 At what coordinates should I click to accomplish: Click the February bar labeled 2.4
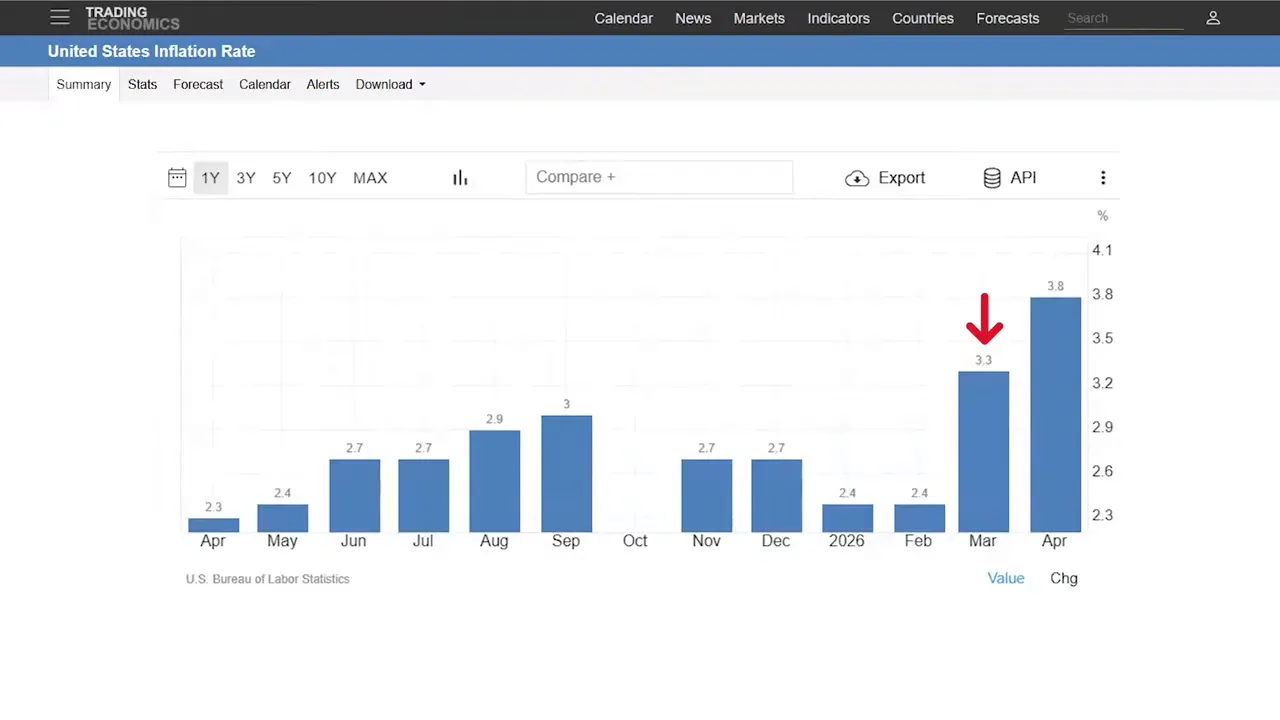[x=919, y=518]
